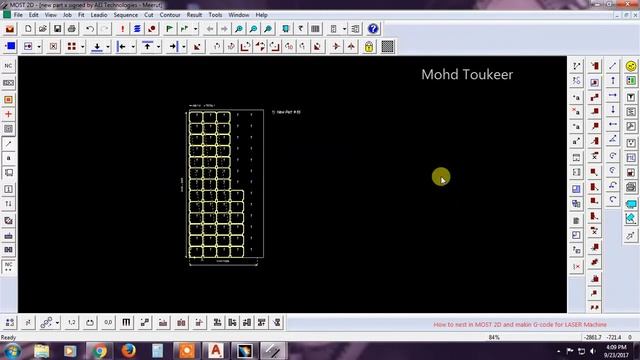Expand the dropdown beside the blue box-arrow icon

tap(39, 47)
